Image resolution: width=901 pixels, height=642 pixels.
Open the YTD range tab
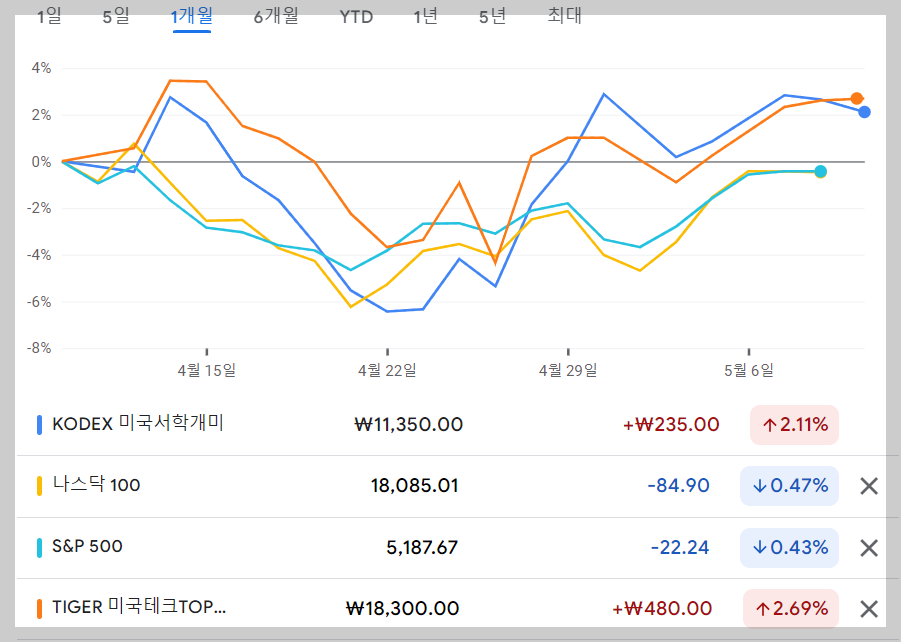[x=356, y=17]
